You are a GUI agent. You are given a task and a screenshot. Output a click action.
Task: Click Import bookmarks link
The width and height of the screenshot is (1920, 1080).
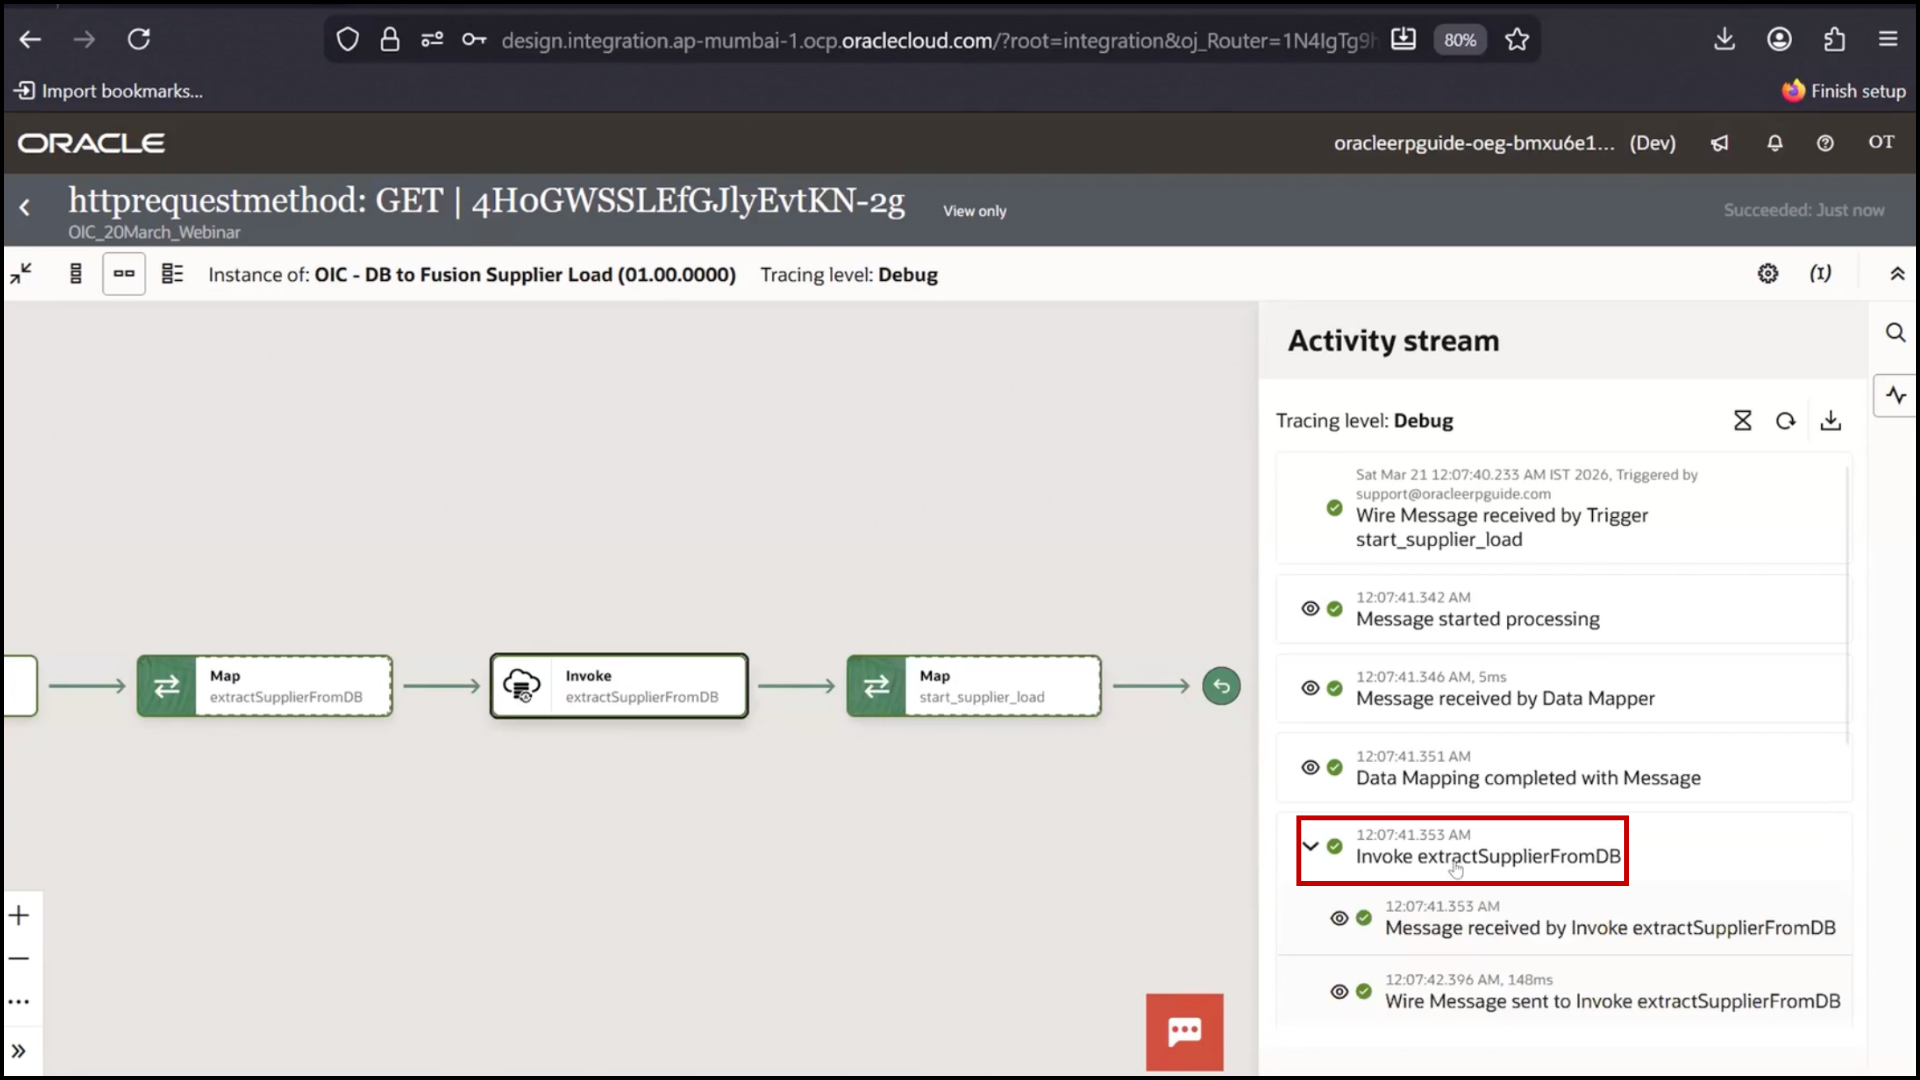coord(109,91)
